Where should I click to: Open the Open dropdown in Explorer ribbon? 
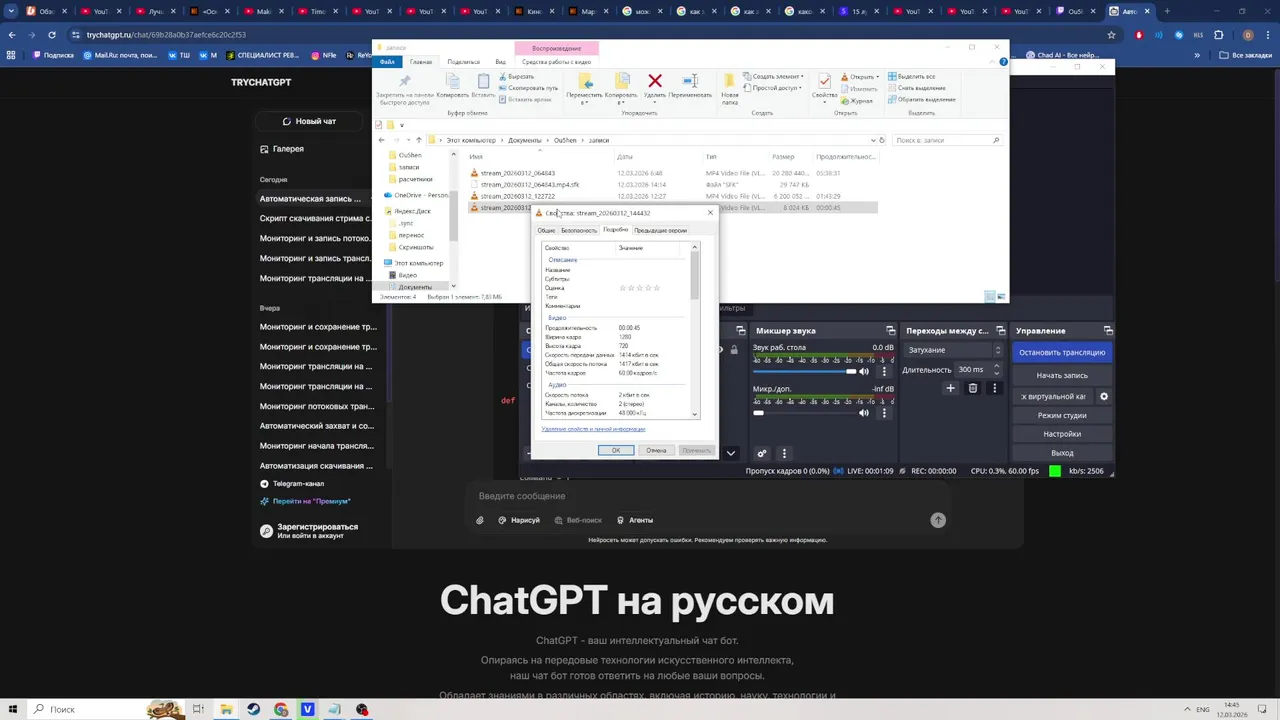click(x=859, y=76)
